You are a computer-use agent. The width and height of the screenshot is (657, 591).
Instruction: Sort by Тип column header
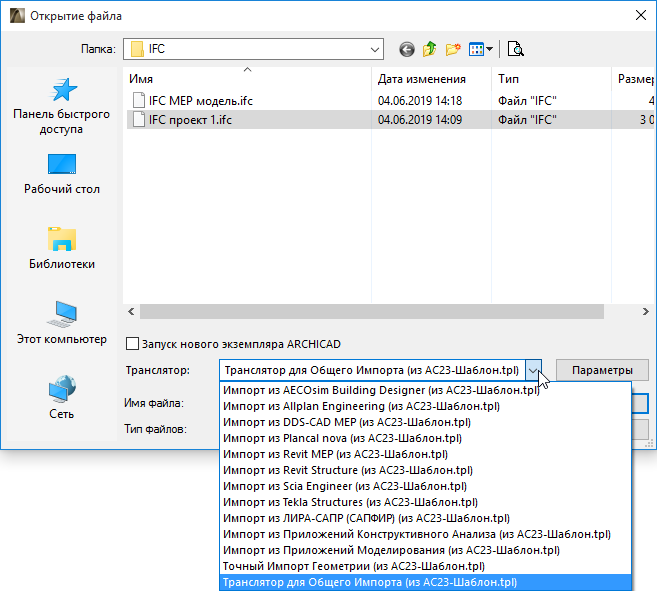point(551,79)
